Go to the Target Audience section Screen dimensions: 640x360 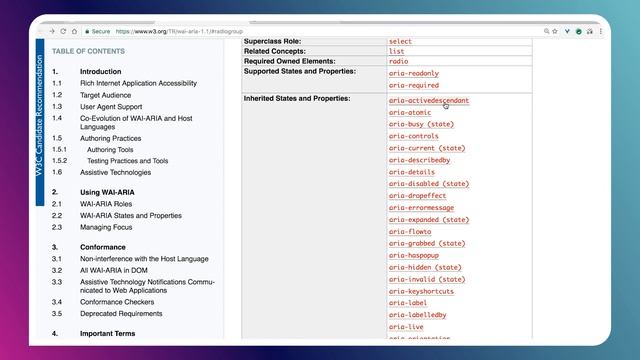pos(105,95)
